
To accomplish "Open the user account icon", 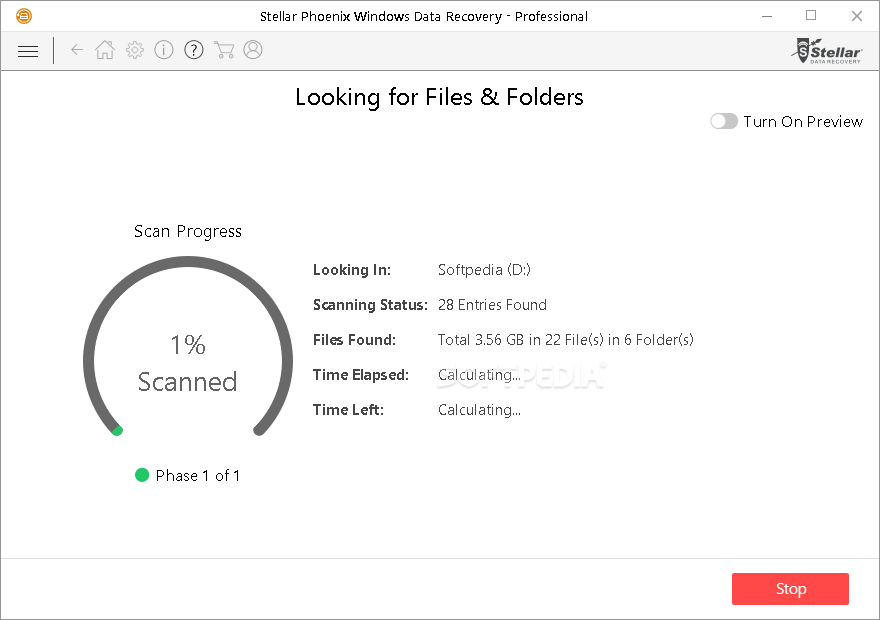I will click(x=253, y=49).
